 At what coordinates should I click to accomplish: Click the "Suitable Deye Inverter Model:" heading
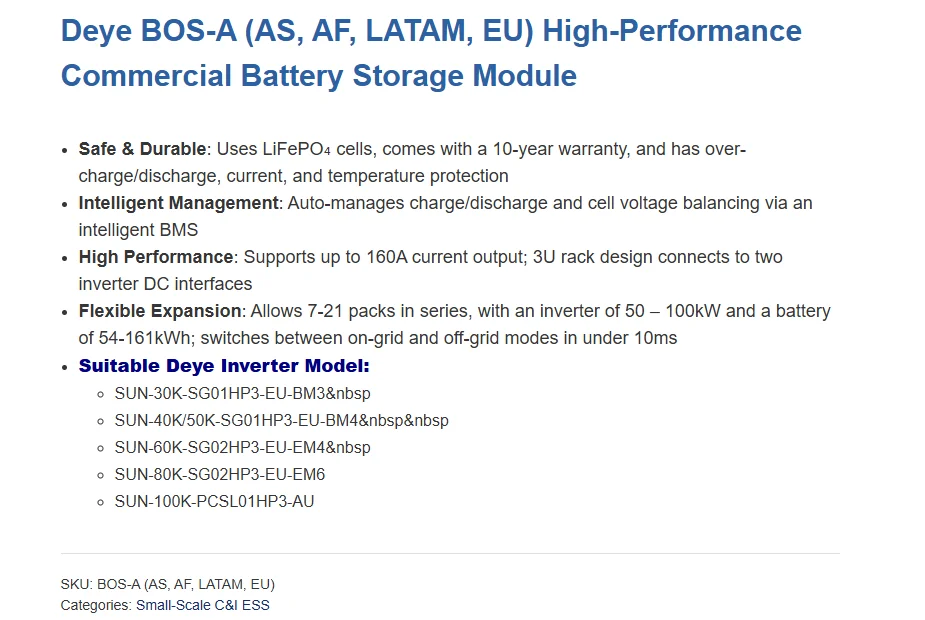tap(224, 366)
